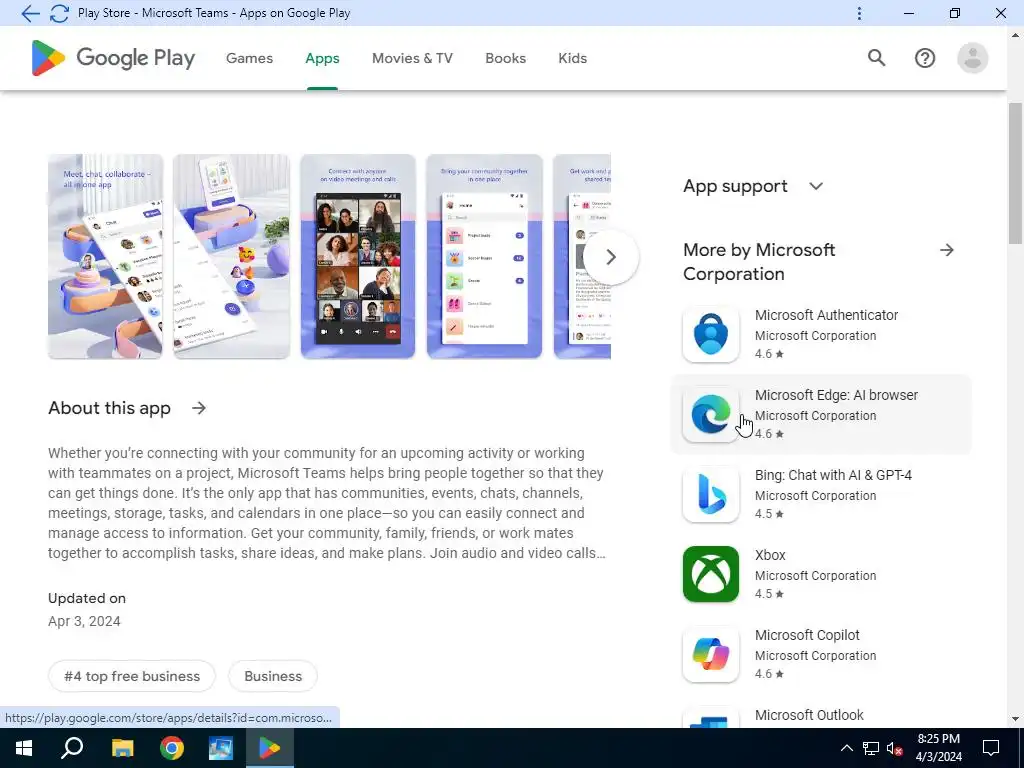Open the help center question icon
Screen dimensions: 1024x768
[x=925, y=58]
